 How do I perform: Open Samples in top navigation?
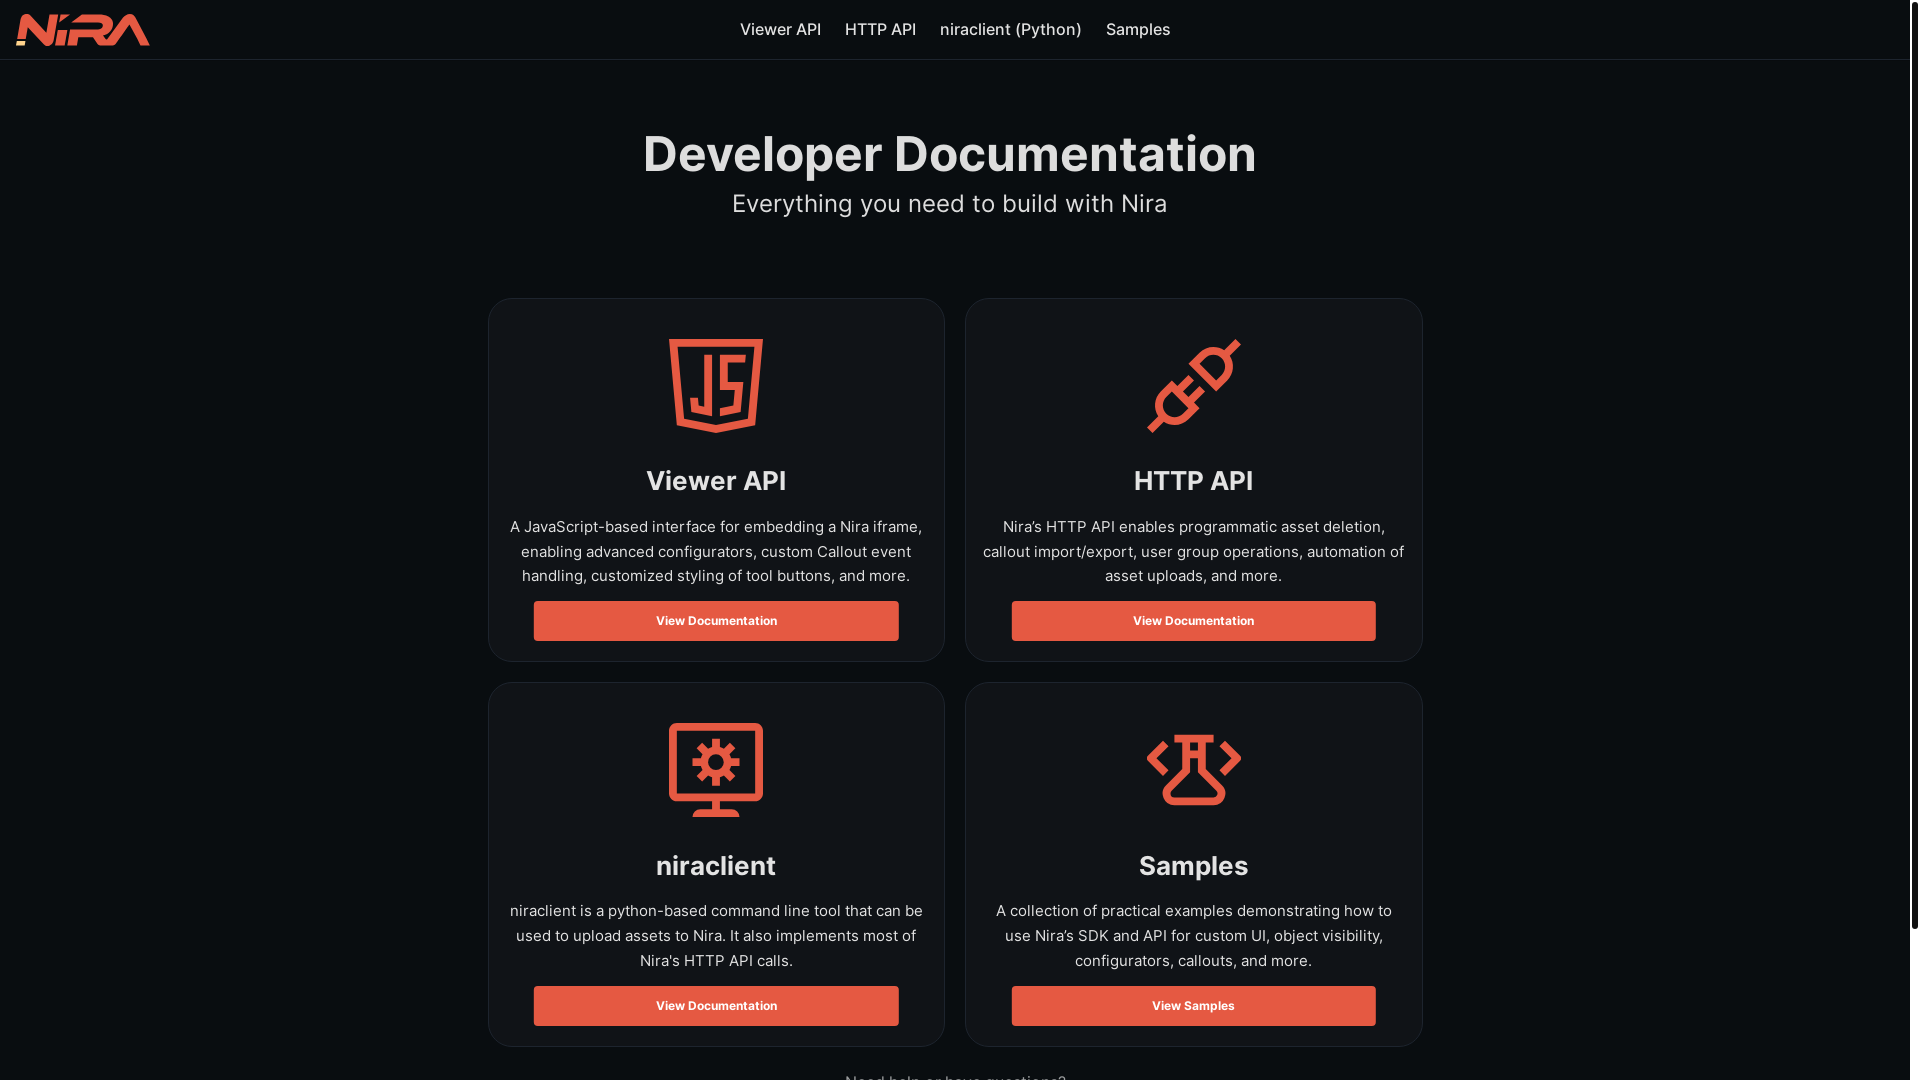1138,30
